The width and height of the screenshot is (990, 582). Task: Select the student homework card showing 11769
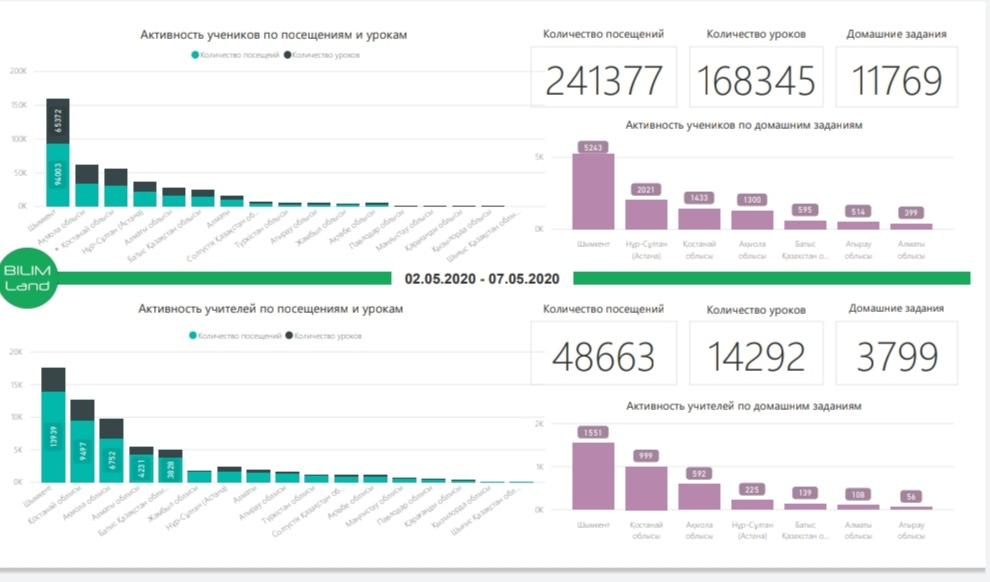tap(896, 78)
